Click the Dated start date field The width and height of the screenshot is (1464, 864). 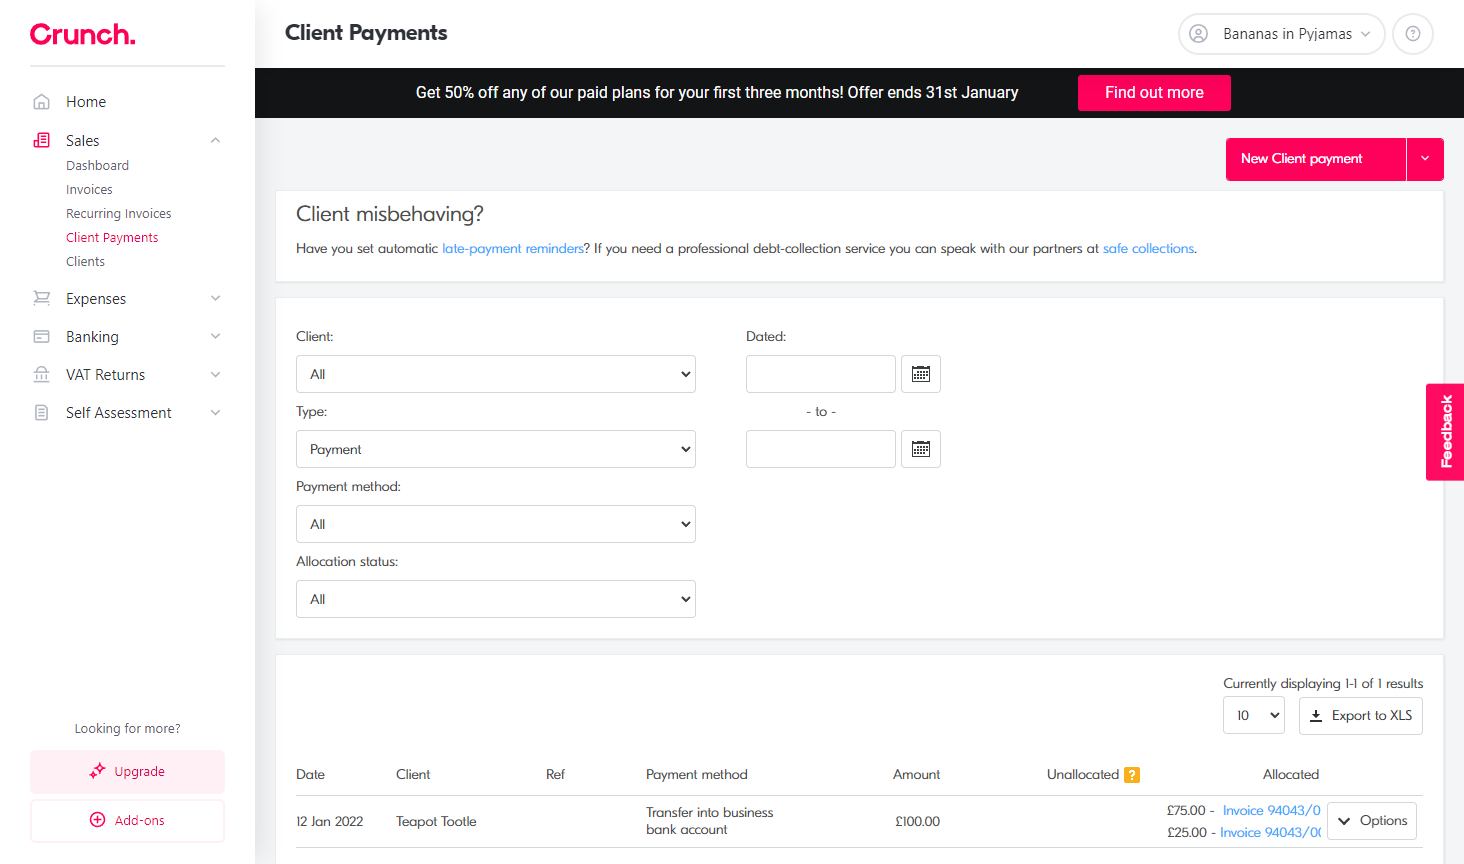tap(820, 374)
